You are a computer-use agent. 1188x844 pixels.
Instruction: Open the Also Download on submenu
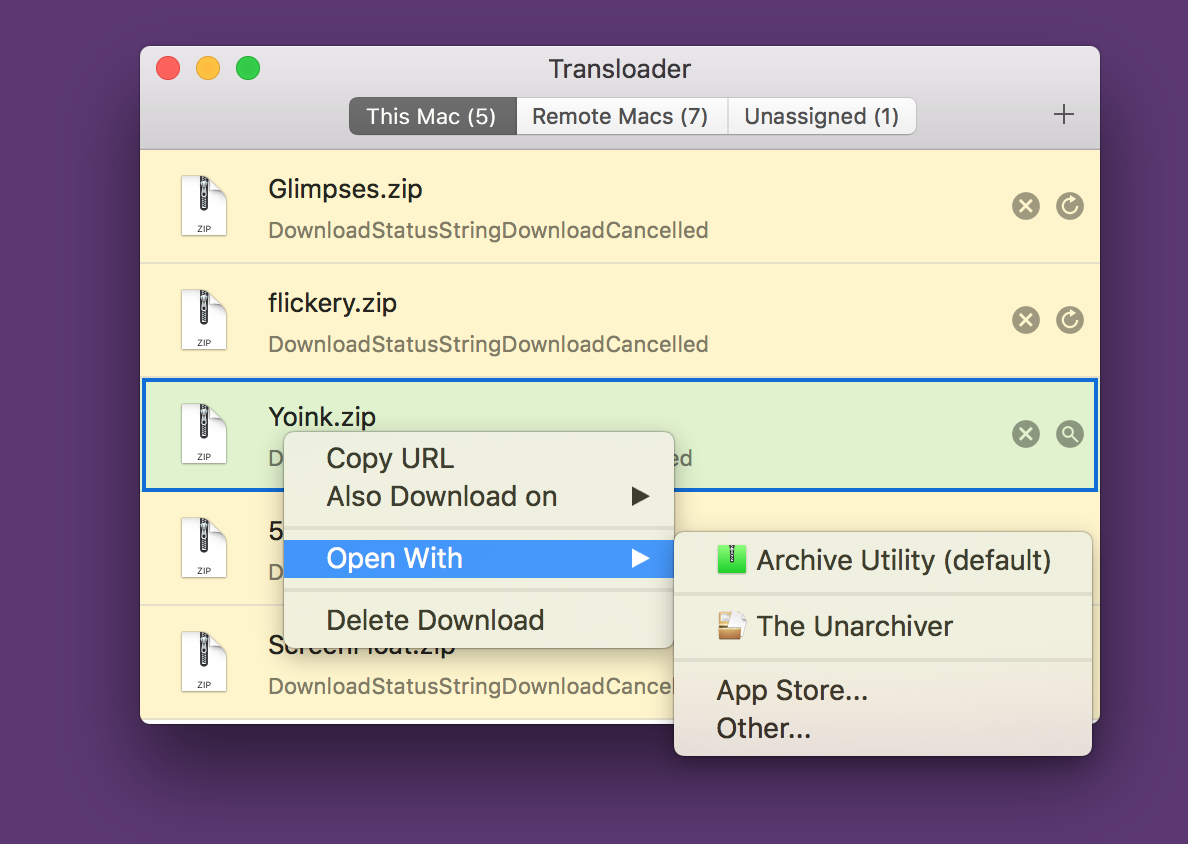tap(479, 496)
